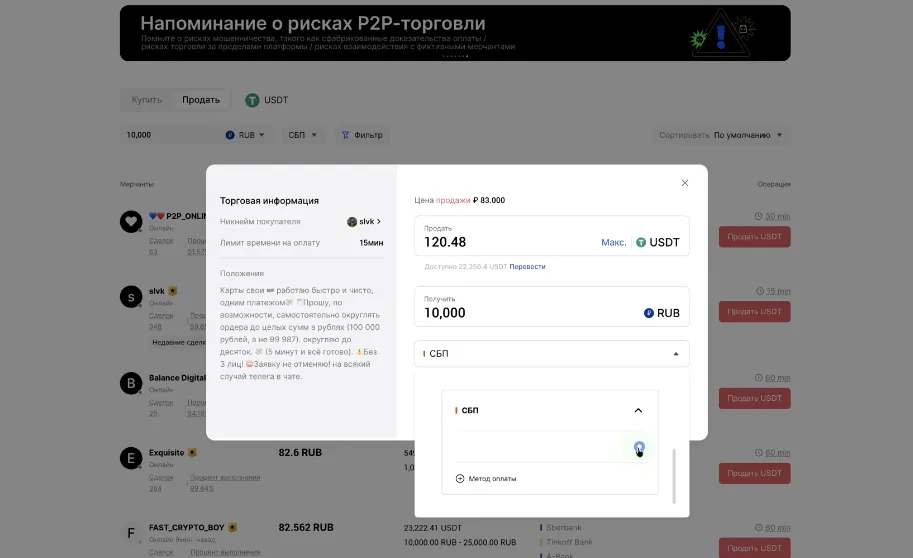Viewport: 913px width, 558px height.
Task: Click the Сделок 384 stat for Exquisite
Action: [161, 483]
